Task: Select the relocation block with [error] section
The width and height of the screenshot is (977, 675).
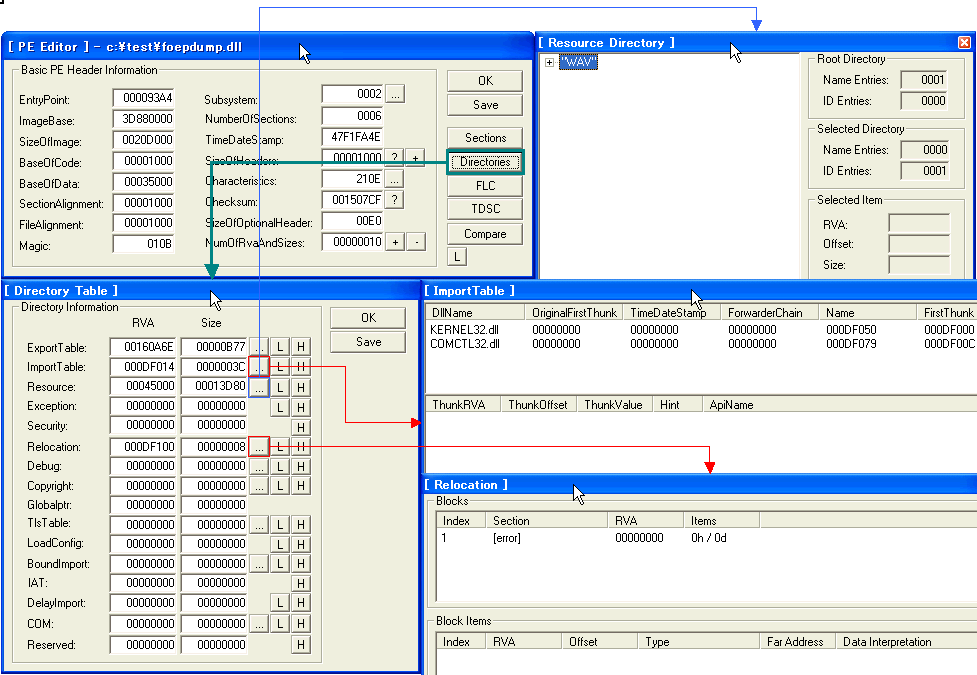Action: click(x=707, y=538)
